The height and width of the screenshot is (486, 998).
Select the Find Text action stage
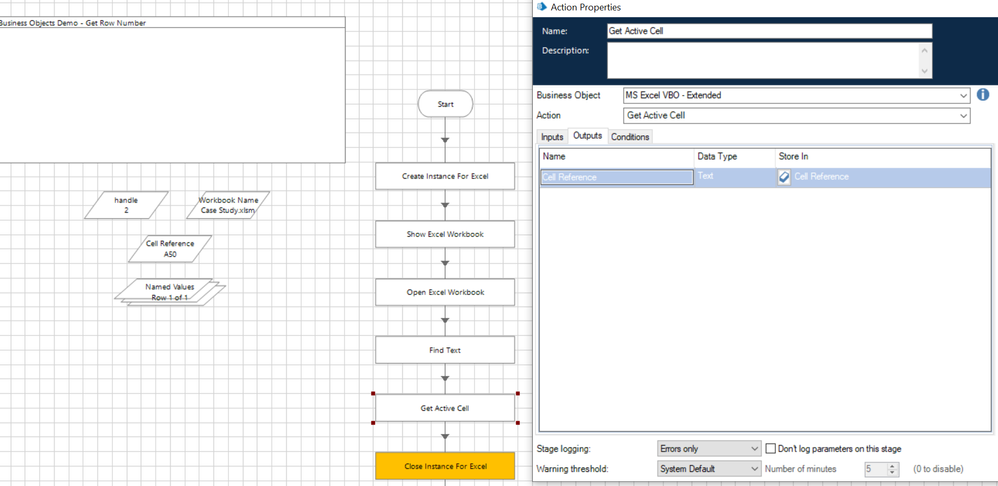coord(445,350)
